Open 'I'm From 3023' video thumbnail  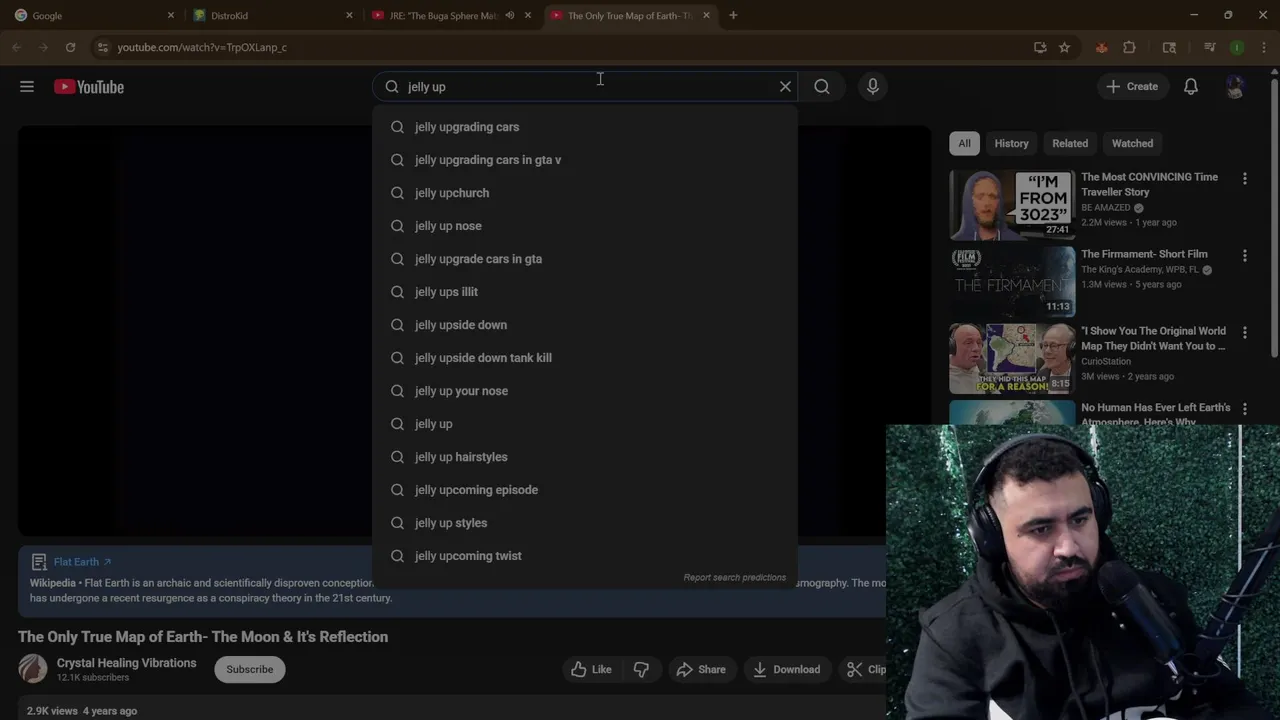[1012, 205]
